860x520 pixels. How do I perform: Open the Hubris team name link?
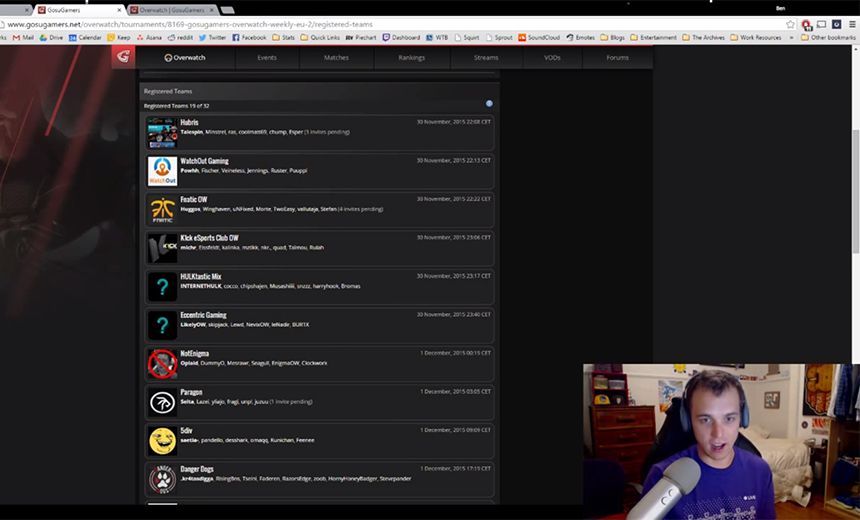pos(189,122)
